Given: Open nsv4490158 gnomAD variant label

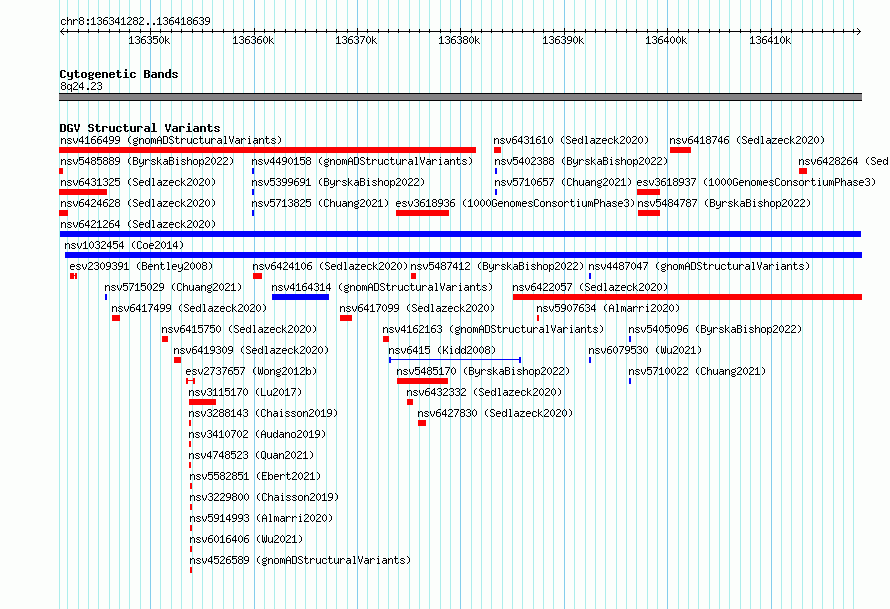Looking at the screenshot, I should coord(362,161).
